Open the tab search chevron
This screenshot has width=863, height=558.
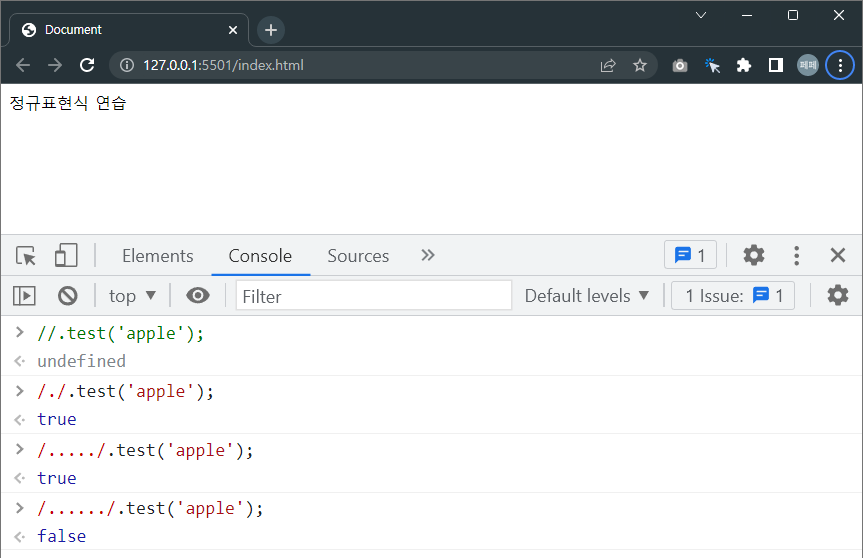(701, 15)
